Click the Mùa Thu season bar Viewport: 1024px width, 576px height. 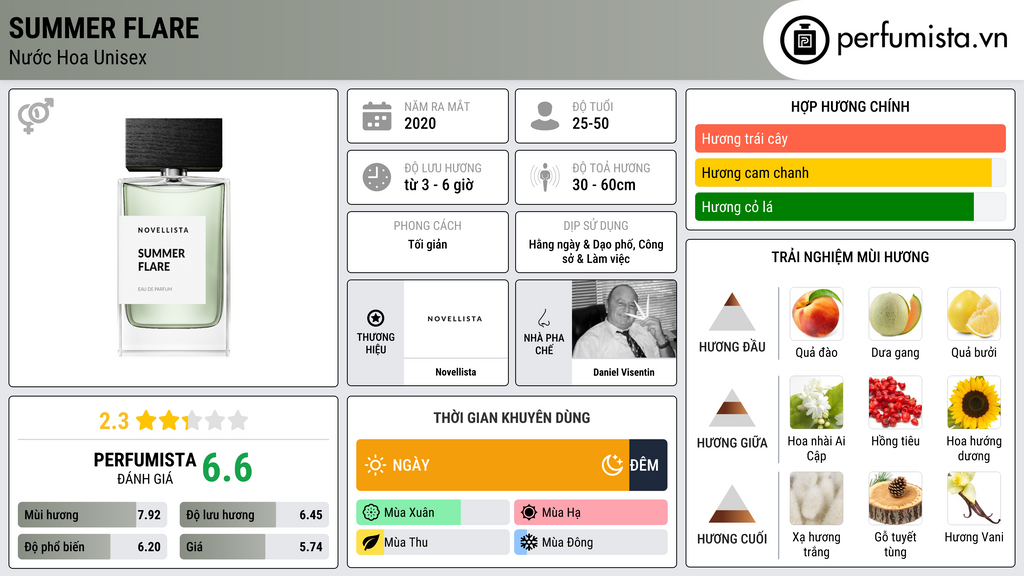coord(433,542)
